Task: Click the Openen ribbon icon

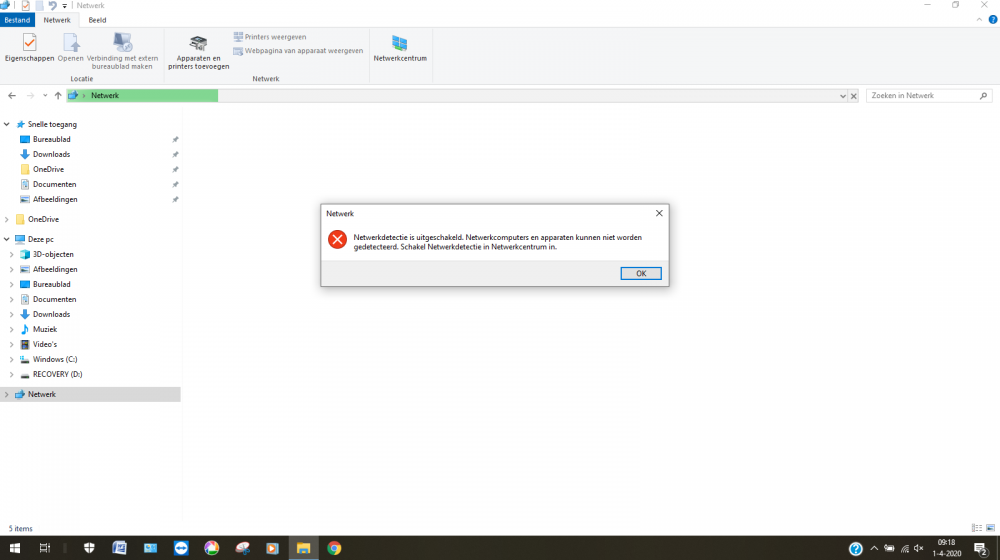Action: [70, 48]
